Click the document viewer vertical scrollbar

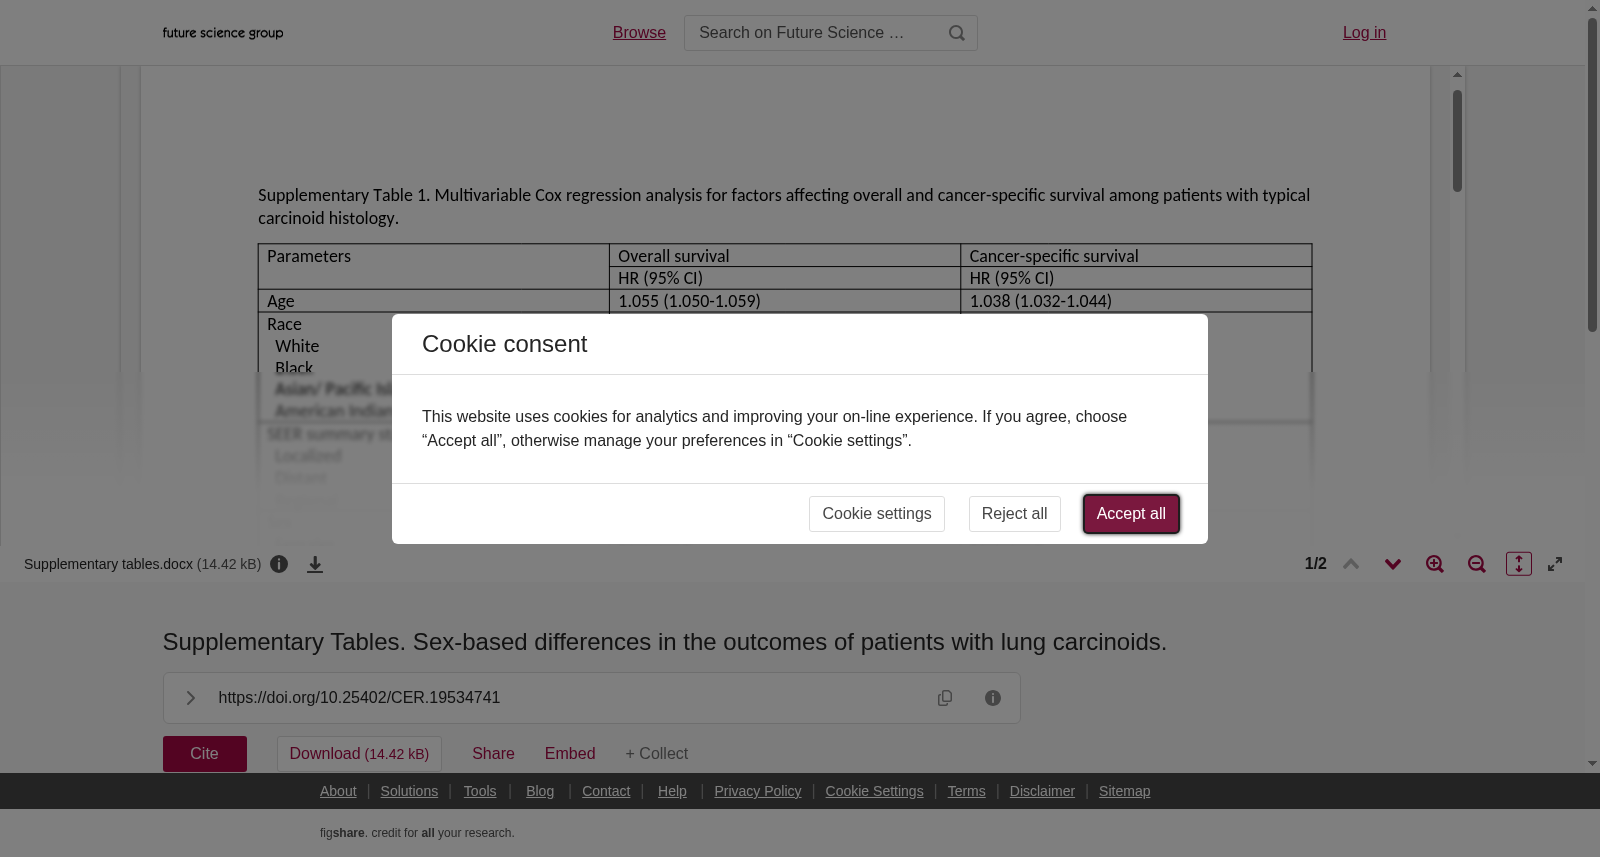[x=1458, y=141]
